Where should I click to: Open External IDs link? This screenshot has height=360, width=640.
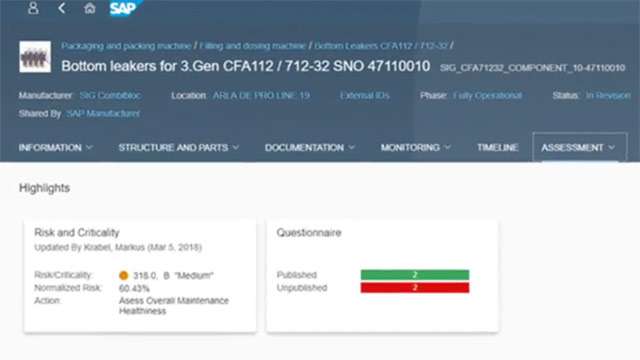tap(364, 96)
